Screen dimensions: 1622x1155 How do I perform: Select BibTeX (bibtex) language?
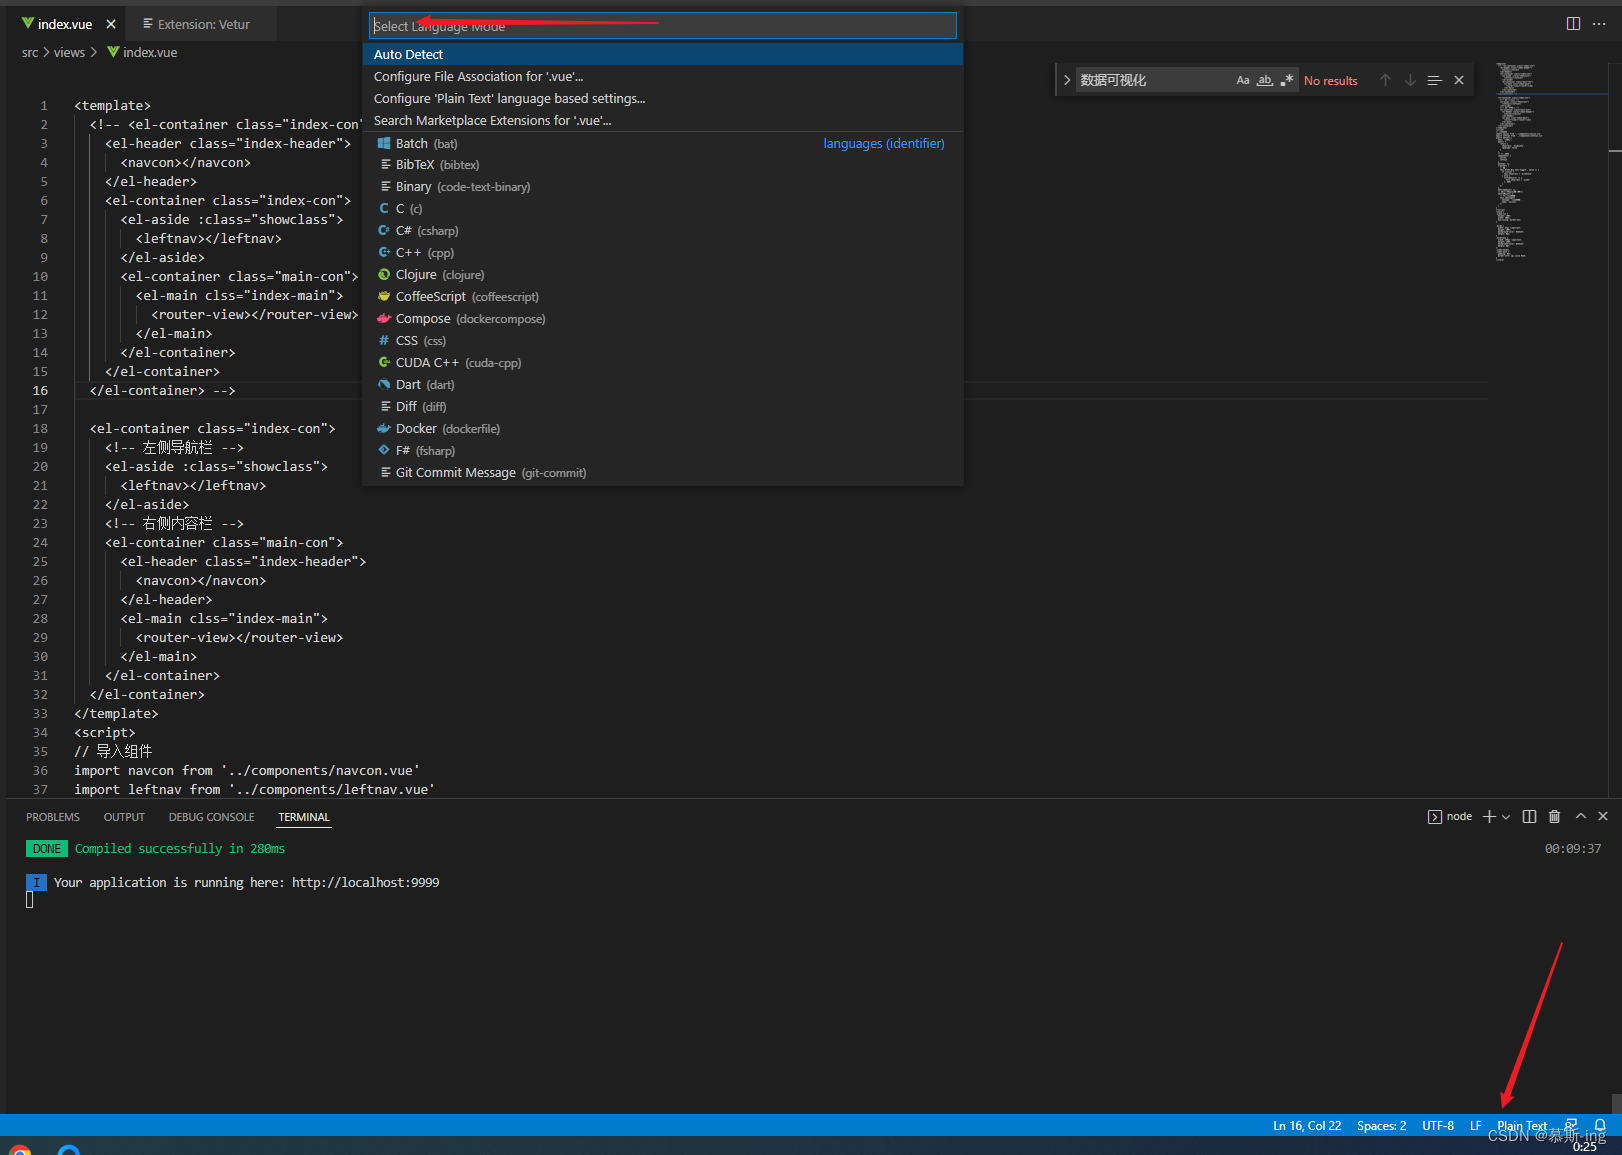[663, 165]
